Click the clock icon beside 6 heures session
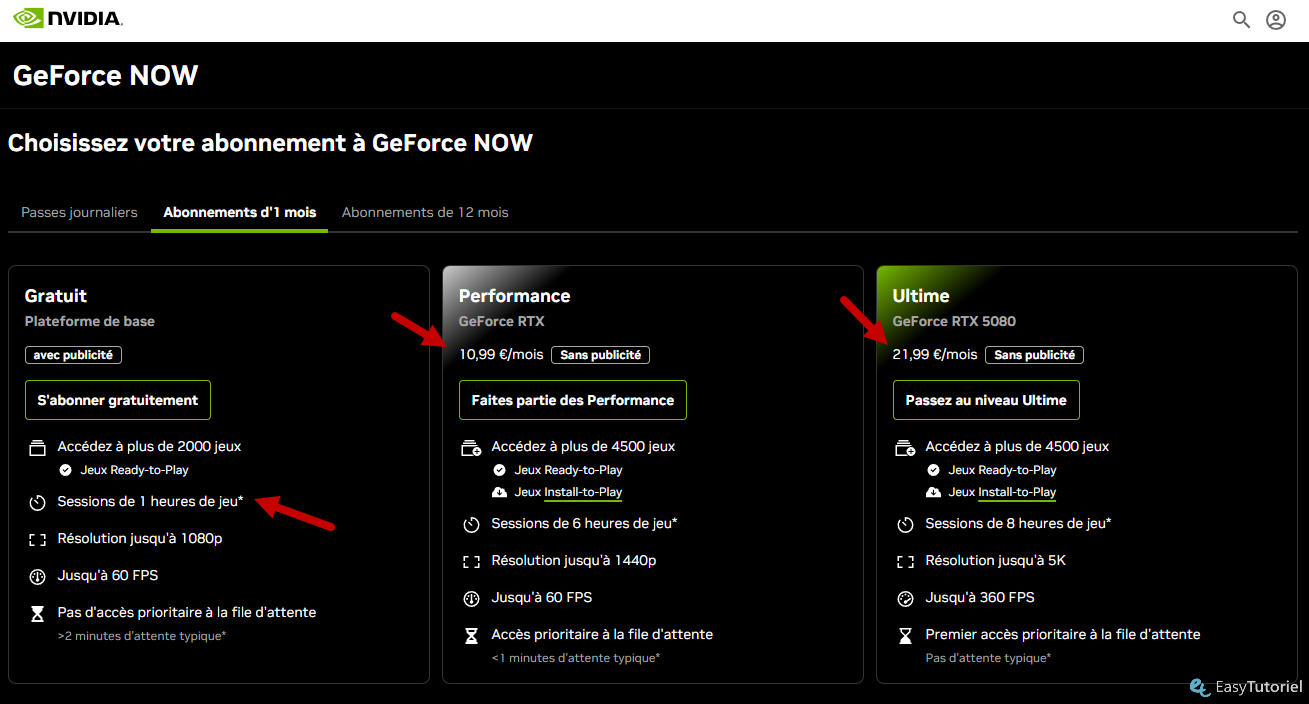The height and width of the screenshot is (704, 1309). point(471,524)
